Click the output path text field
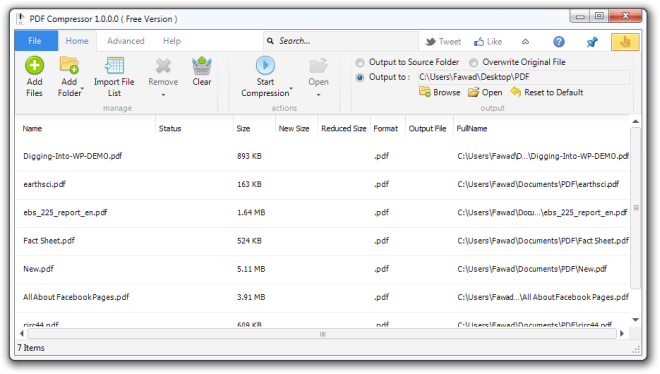The image size is (660, 374). (x=524, y=77)
